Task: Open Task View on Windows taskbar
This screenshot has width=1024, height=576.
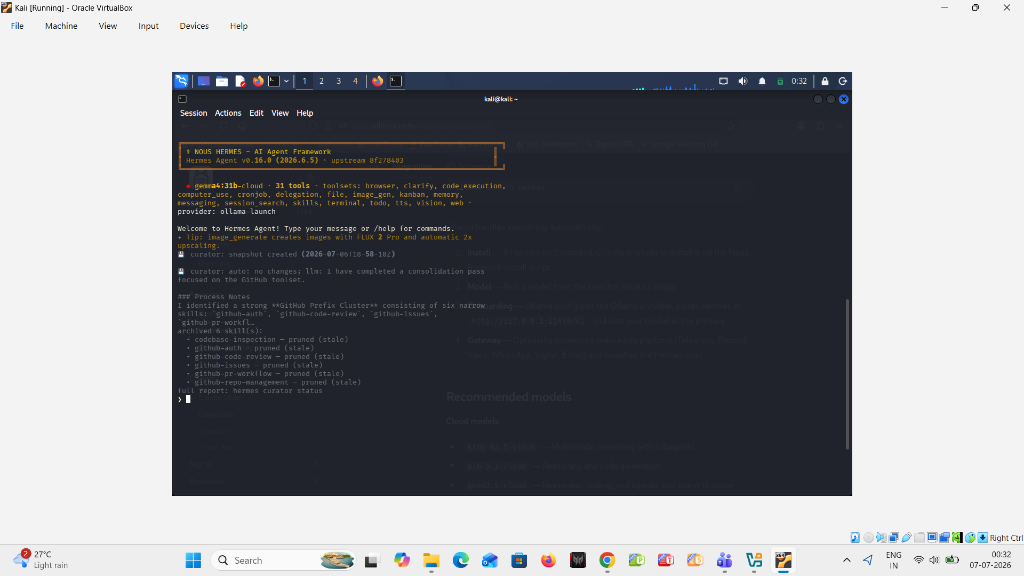Action: (x=372, y=560)
